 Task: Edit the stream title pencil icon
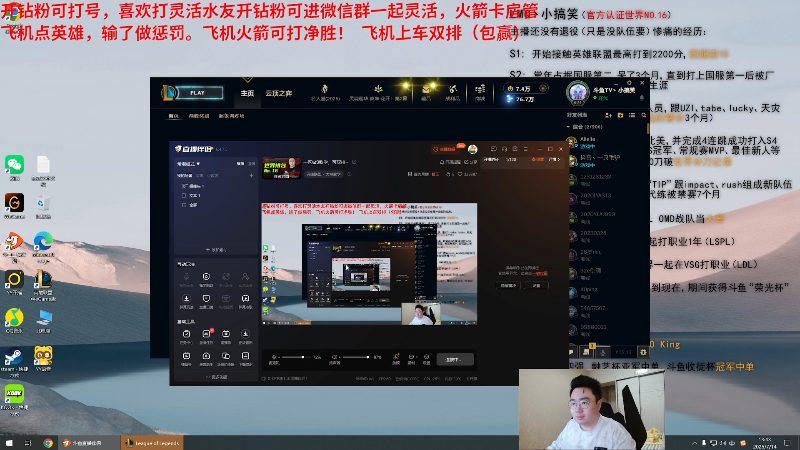[x=354, y=162]
